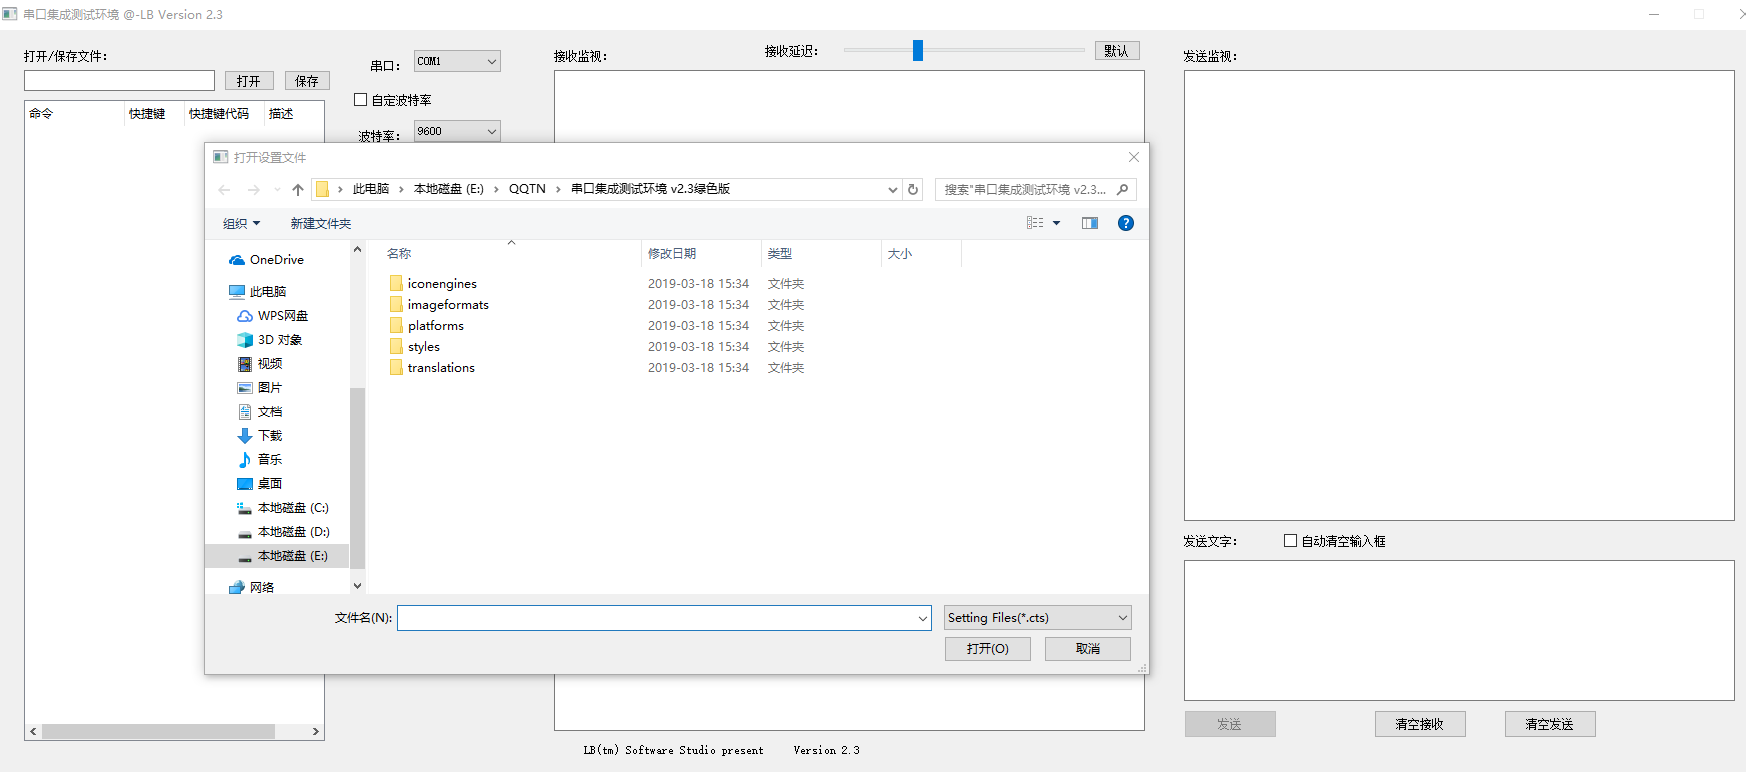Click the 发送 send button
The image size is (1746, 772).
coord(1230,724)
